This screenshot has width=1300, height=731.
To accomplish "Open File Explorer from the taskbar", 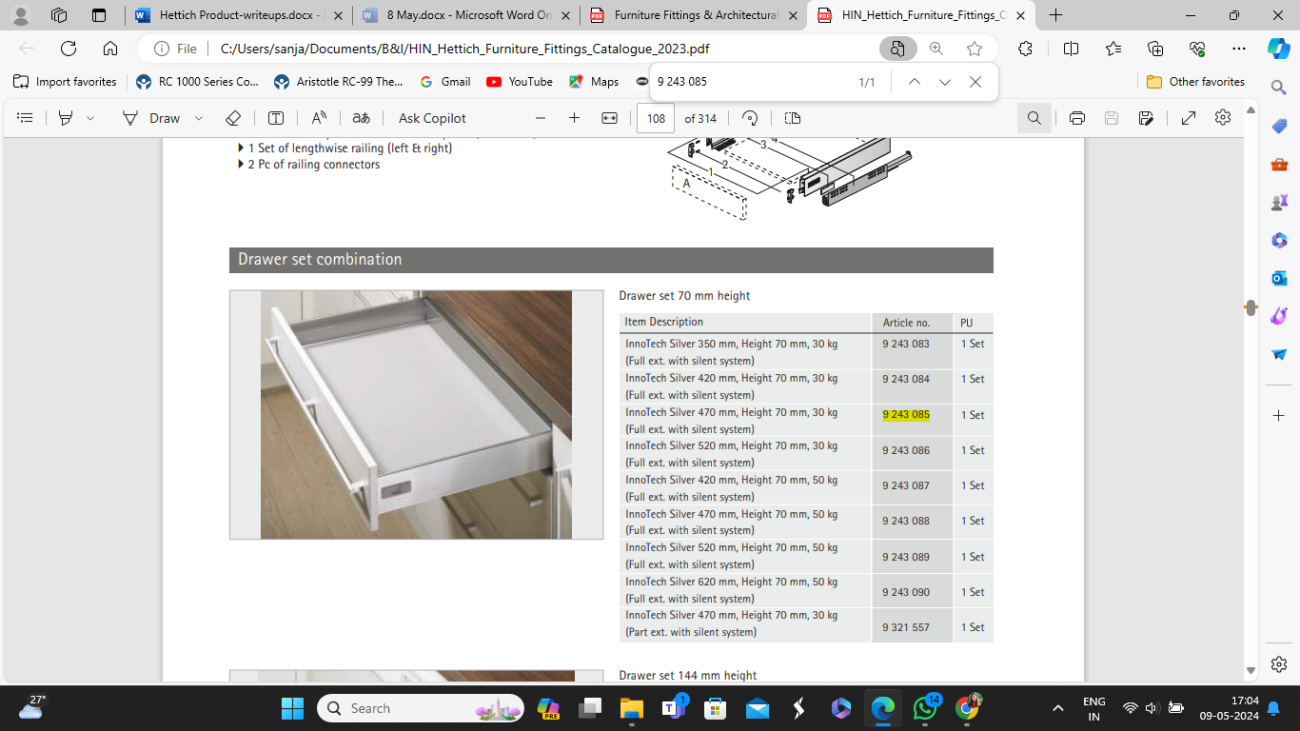I will [631, 708].
